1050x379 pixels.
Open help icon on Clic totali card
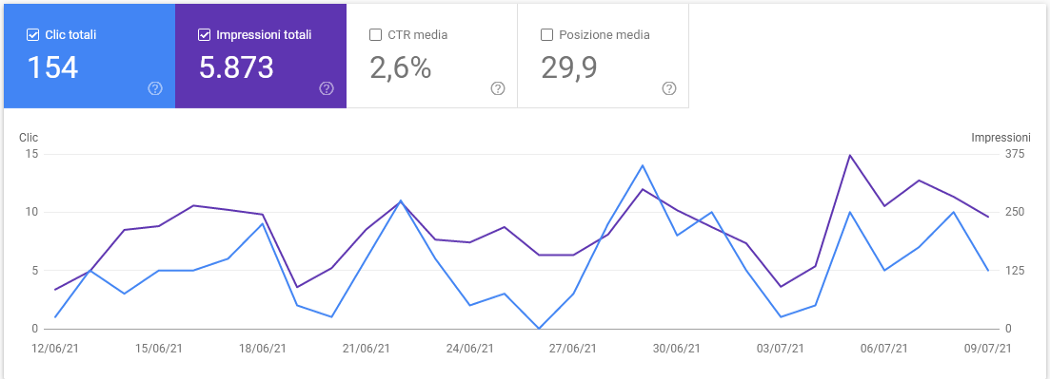[155, 88]
